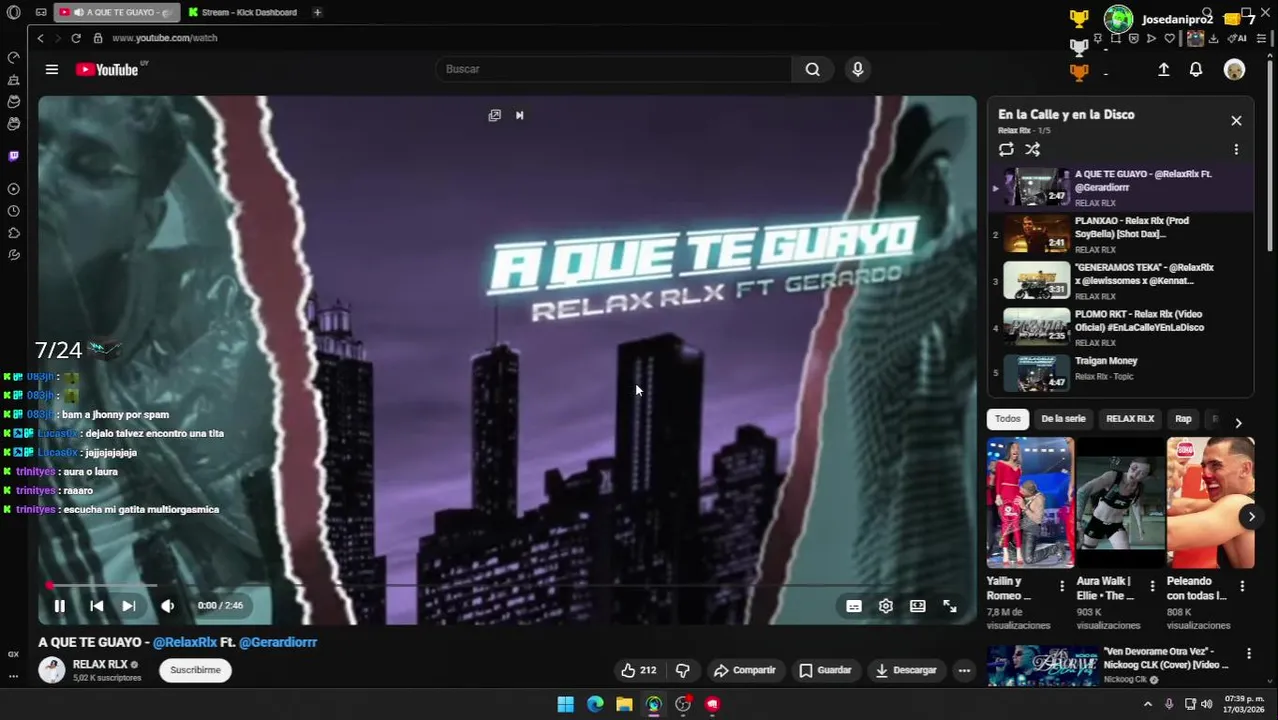1278x720 pixels.
Task: Open the YouTube account avatar menu
Action: pyautogui.click(x=1235, y=69)
